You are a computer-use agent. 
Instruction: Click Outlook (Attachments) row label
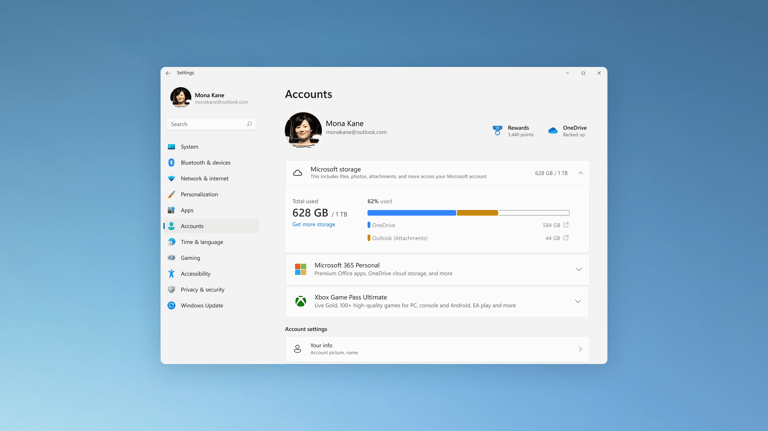tap(400, 238)
